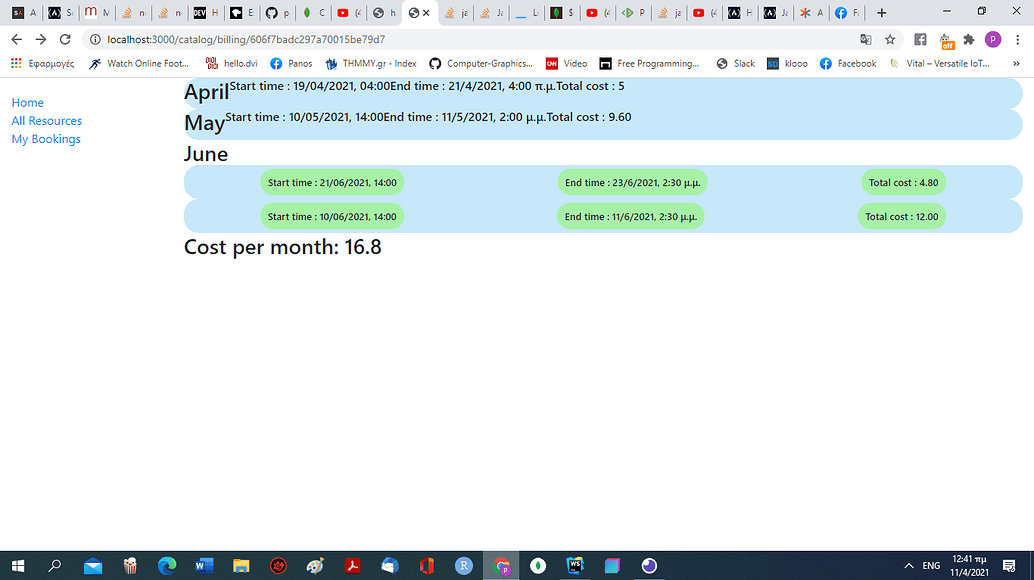Screen dimensions: 1034x580
Task: Open Microsoft Word from the taskbar
Action: coord(204,566)
